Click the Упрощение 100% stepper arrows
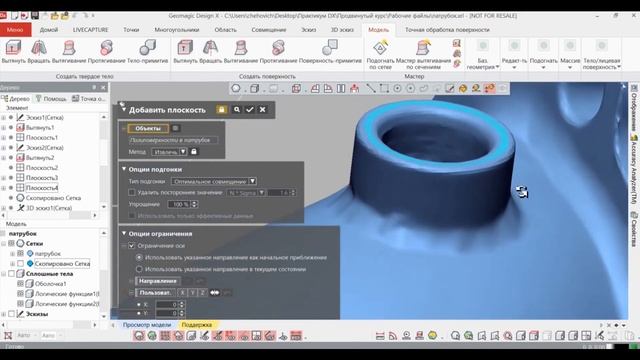Image resolution: width=640 pixels, height=360 pixels. pyautogui.click(x=194, y=204)
